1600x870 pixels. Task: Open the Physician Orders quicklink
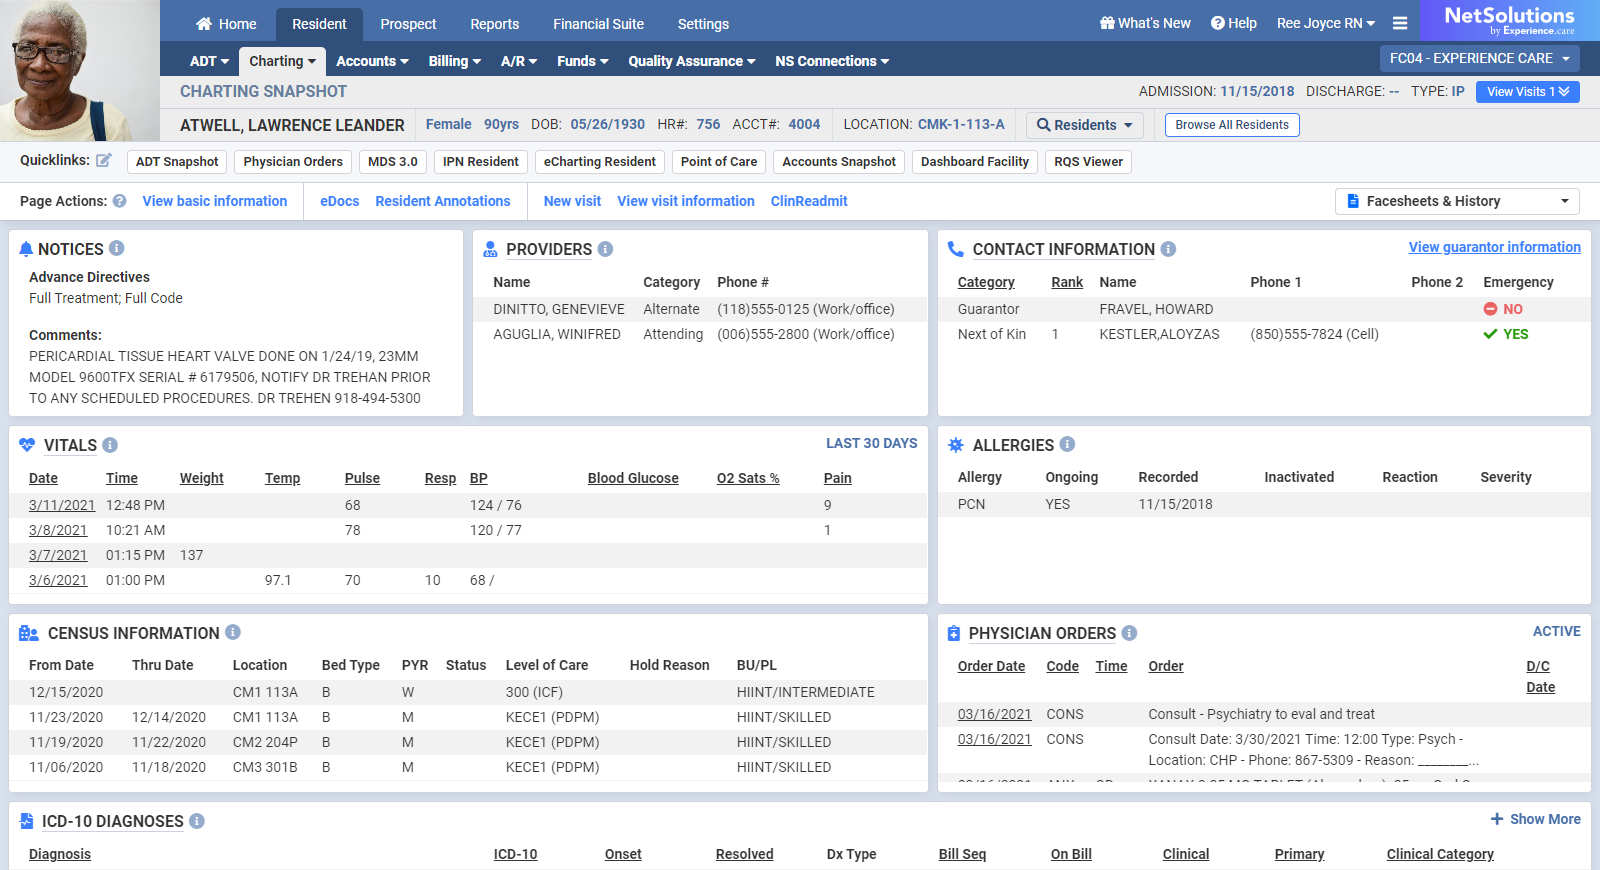293,162
